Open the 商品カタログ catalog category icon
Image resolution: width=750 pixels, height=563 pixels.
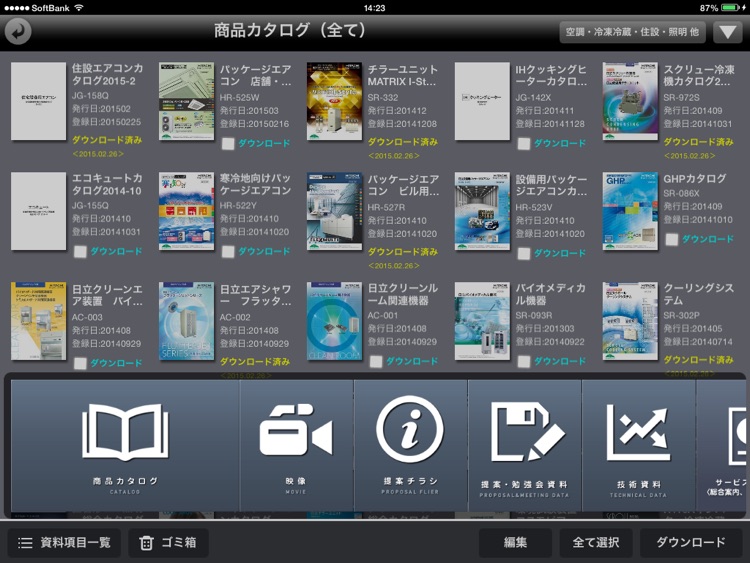click(125, 445)
